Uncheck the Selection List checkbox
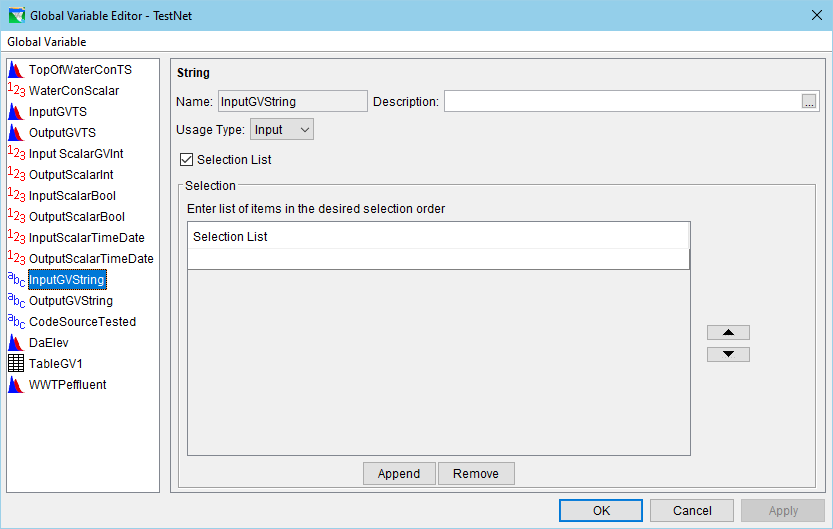Image resolution: width=833 pixels, height=529 pixels. [x=186, y=160]
